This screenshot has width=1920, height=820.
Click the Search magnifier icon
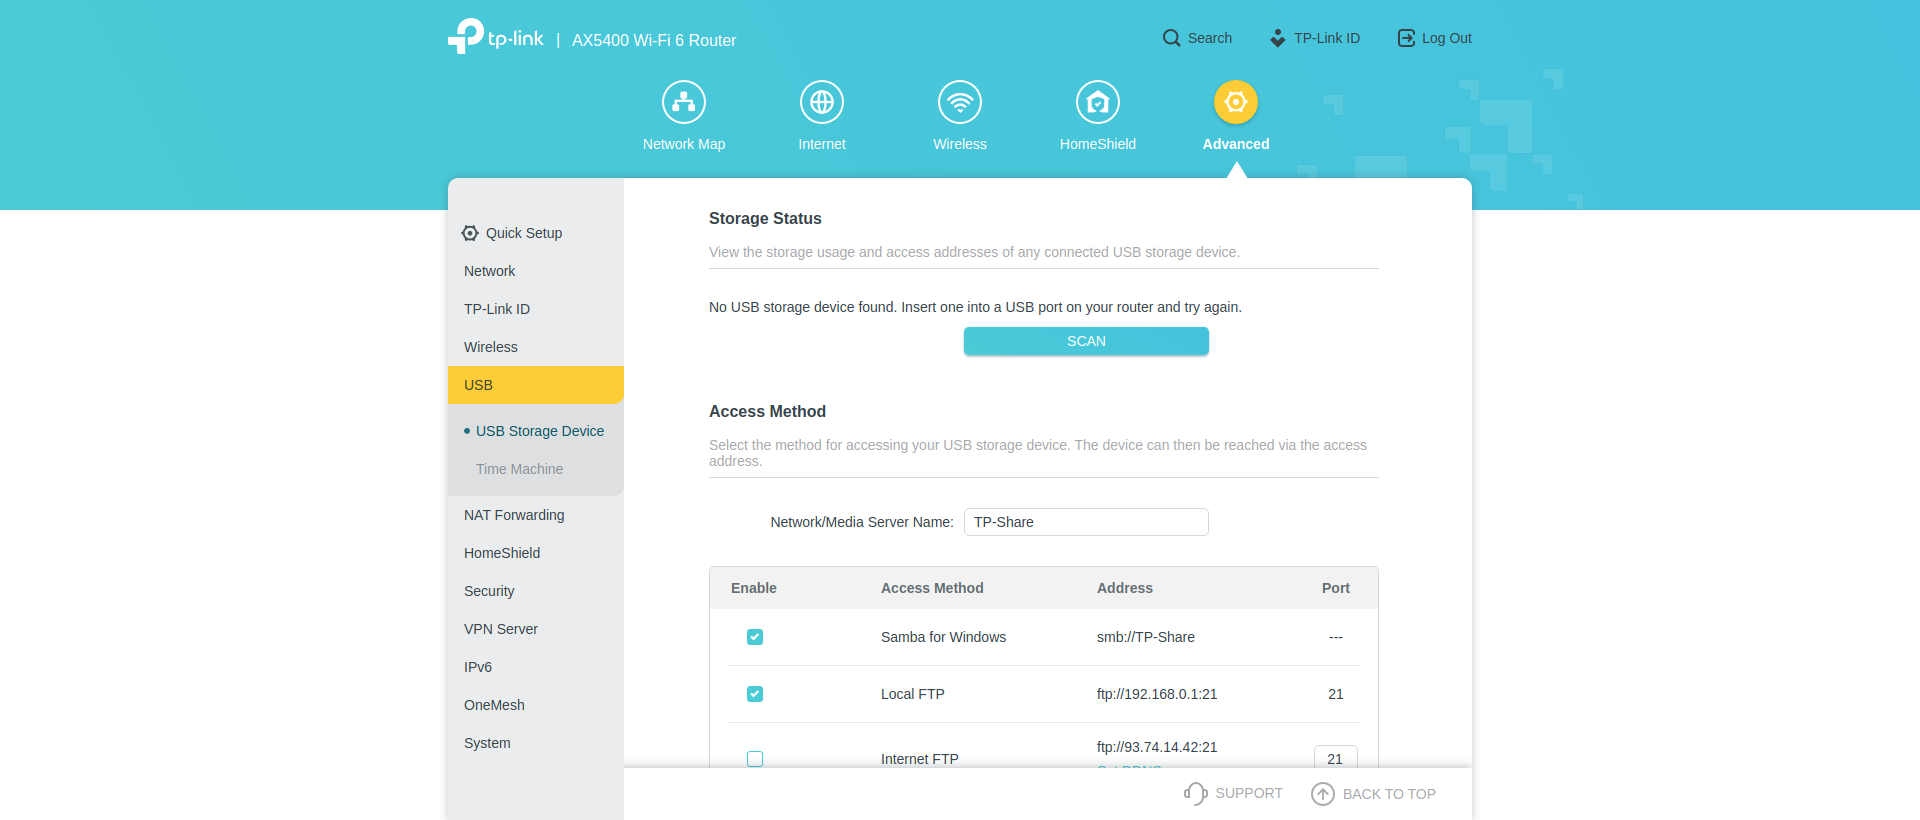pyautogui.click(x=1171, y=38)
